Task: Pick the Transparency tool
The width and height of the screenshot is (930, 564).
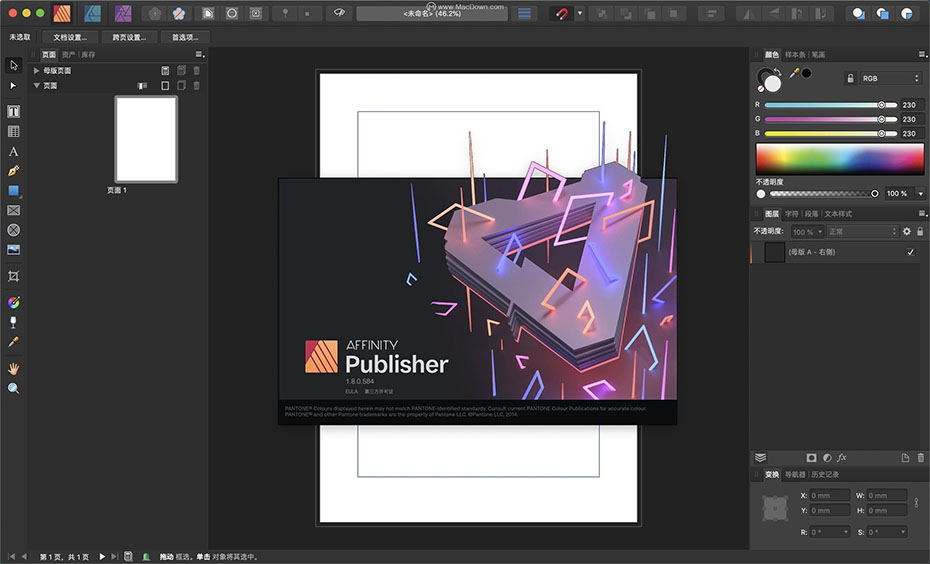Action: 14,322
